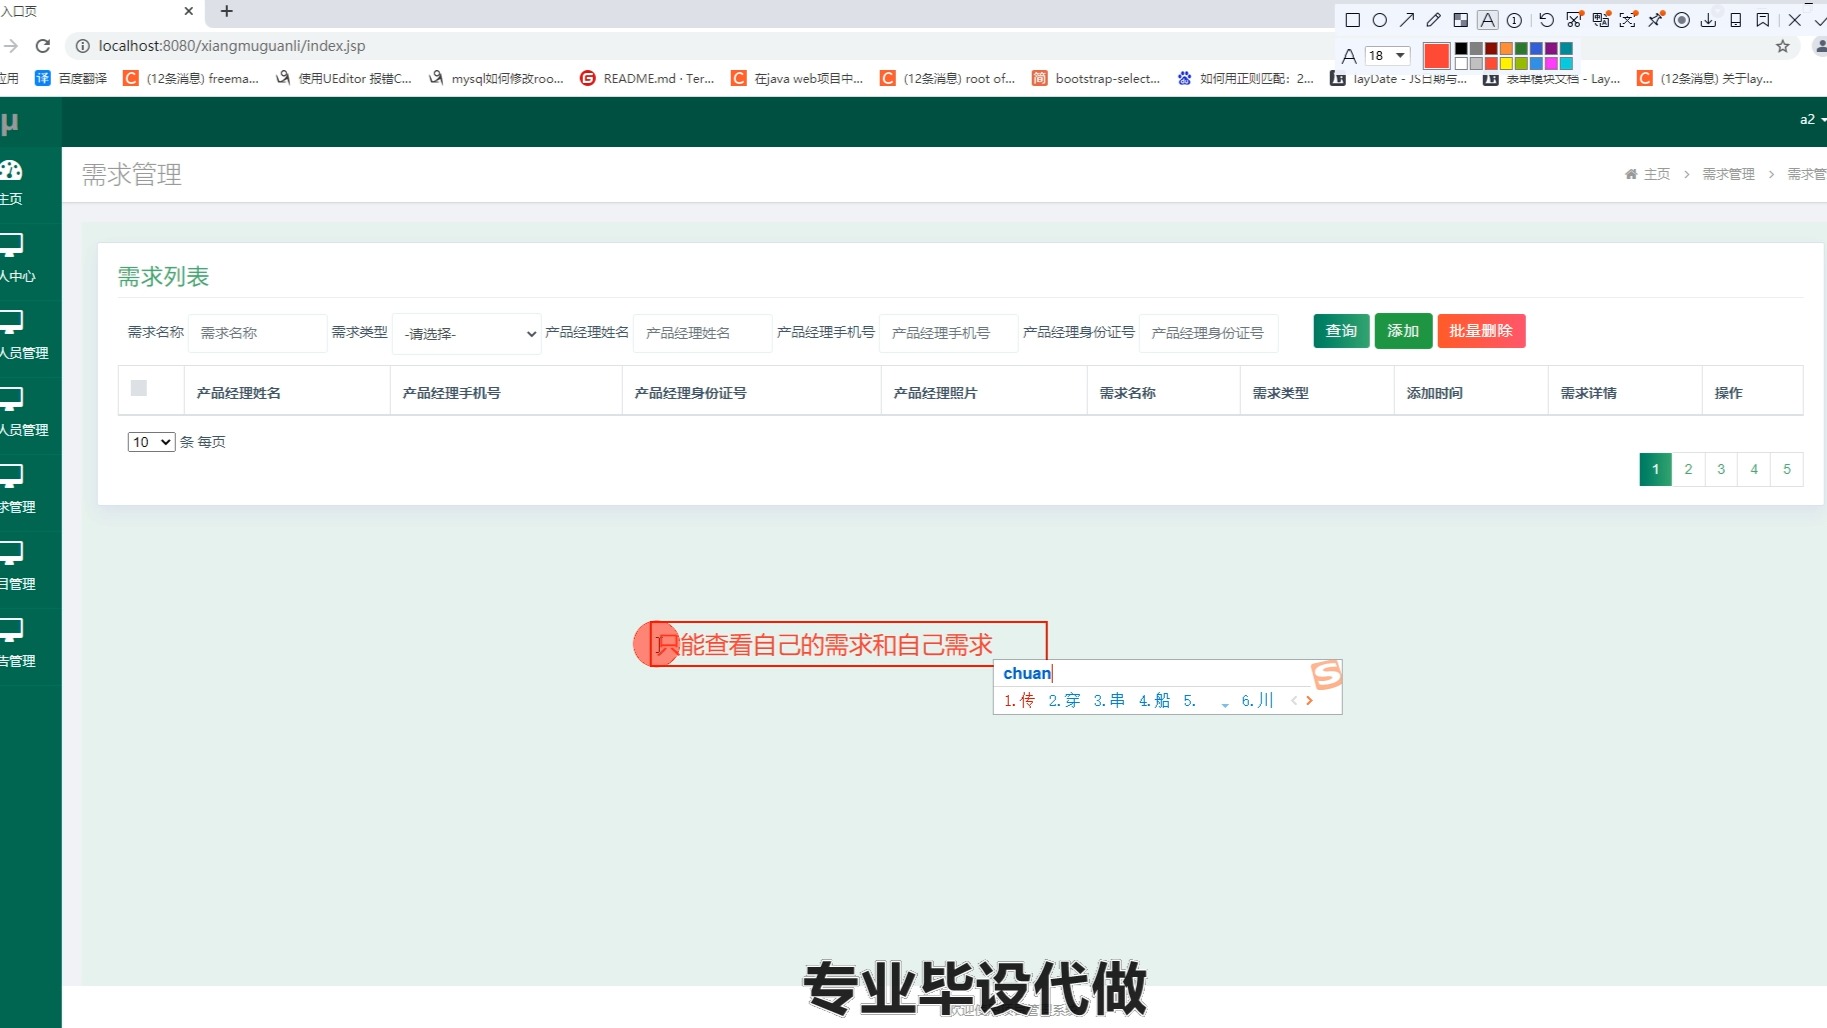This screenshot has width=1827, height=1028.
Task: Open a new browser tab
Action: point(227,11)
